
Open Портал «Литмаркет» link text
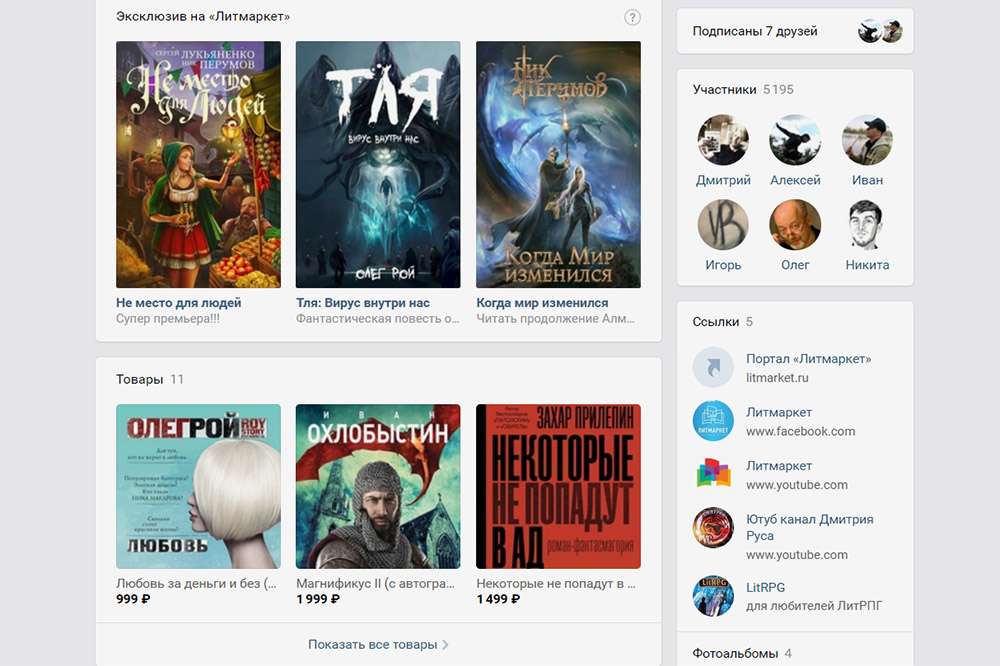pos(809,359)
